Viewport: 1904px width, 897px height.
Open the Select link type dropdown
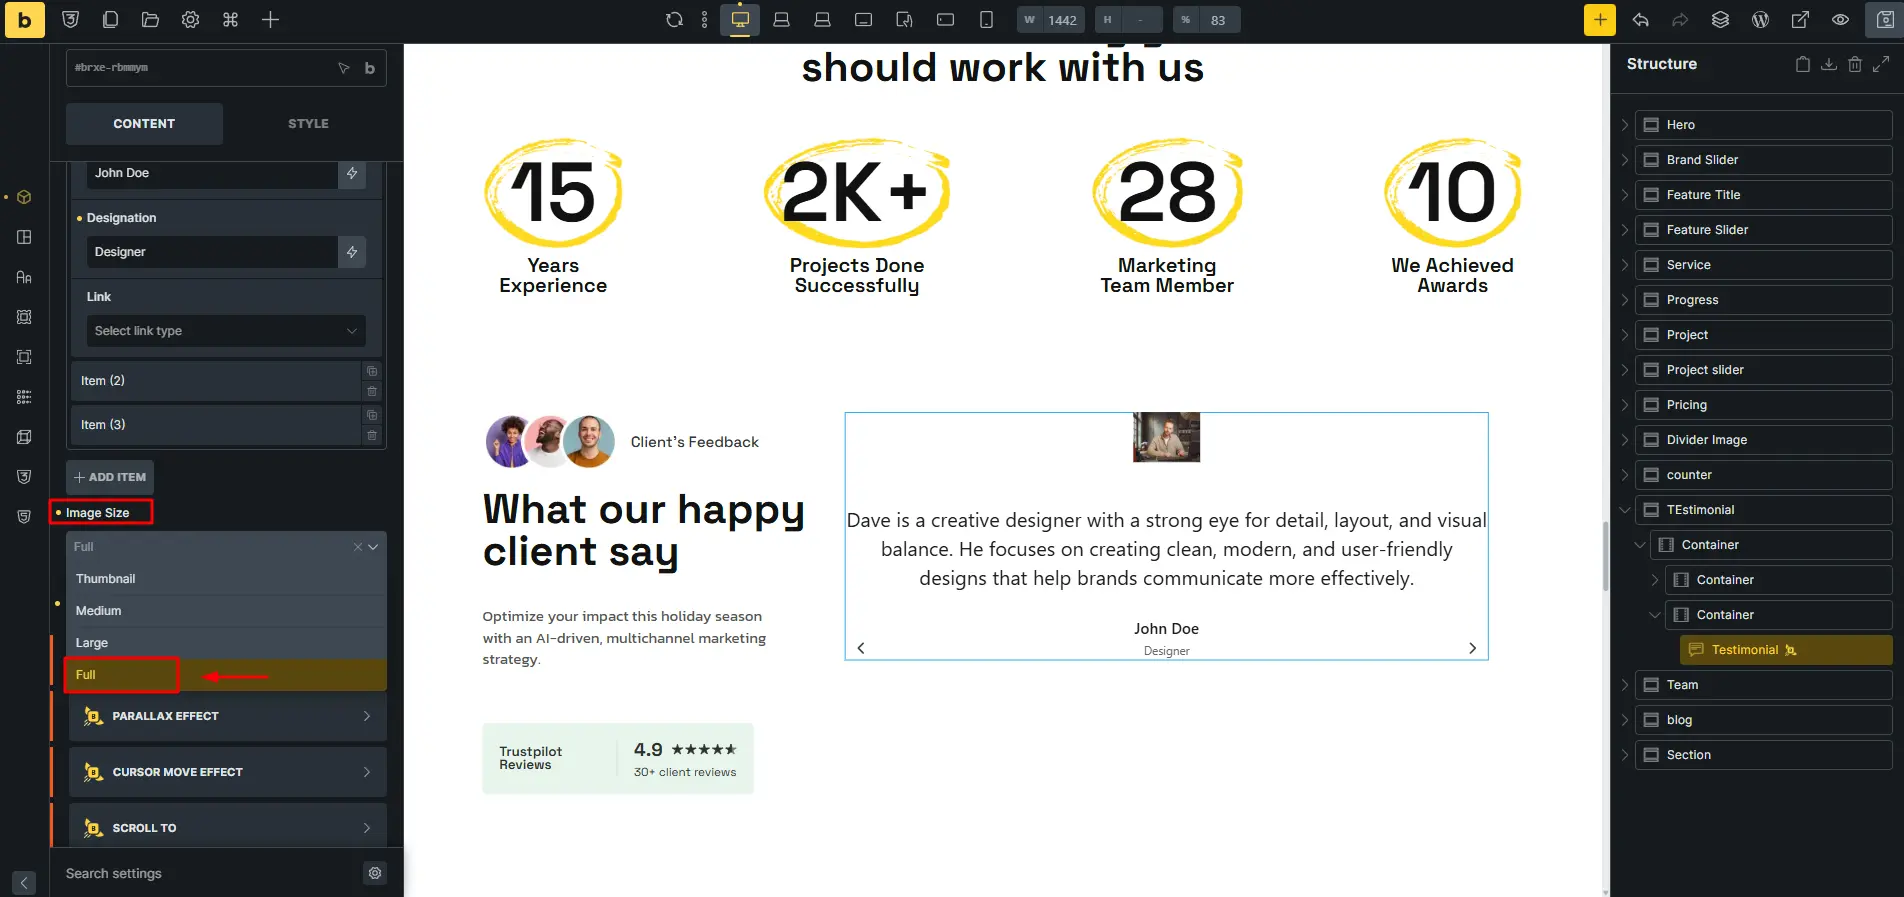tap(226, 331)
